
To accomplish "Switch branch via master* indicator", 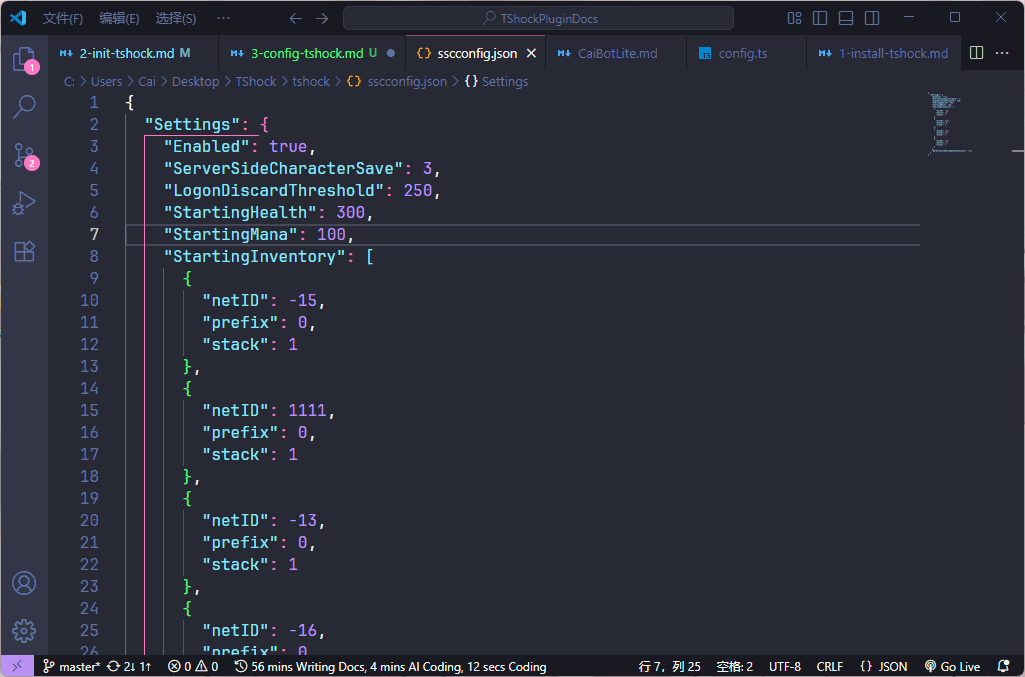I will click(x=72, y=667).
